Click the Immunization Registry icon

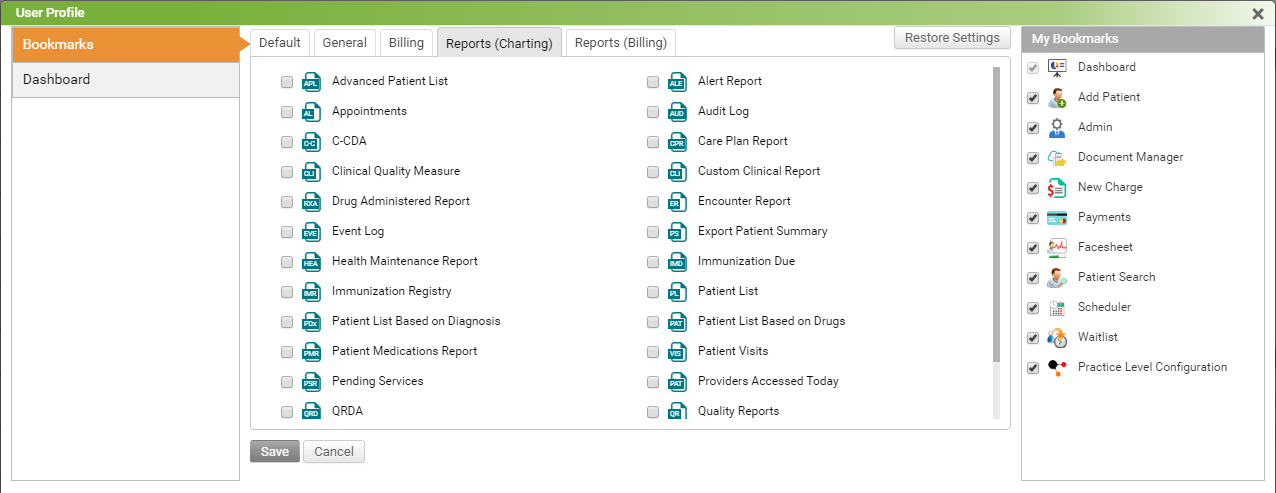(311, 292)
